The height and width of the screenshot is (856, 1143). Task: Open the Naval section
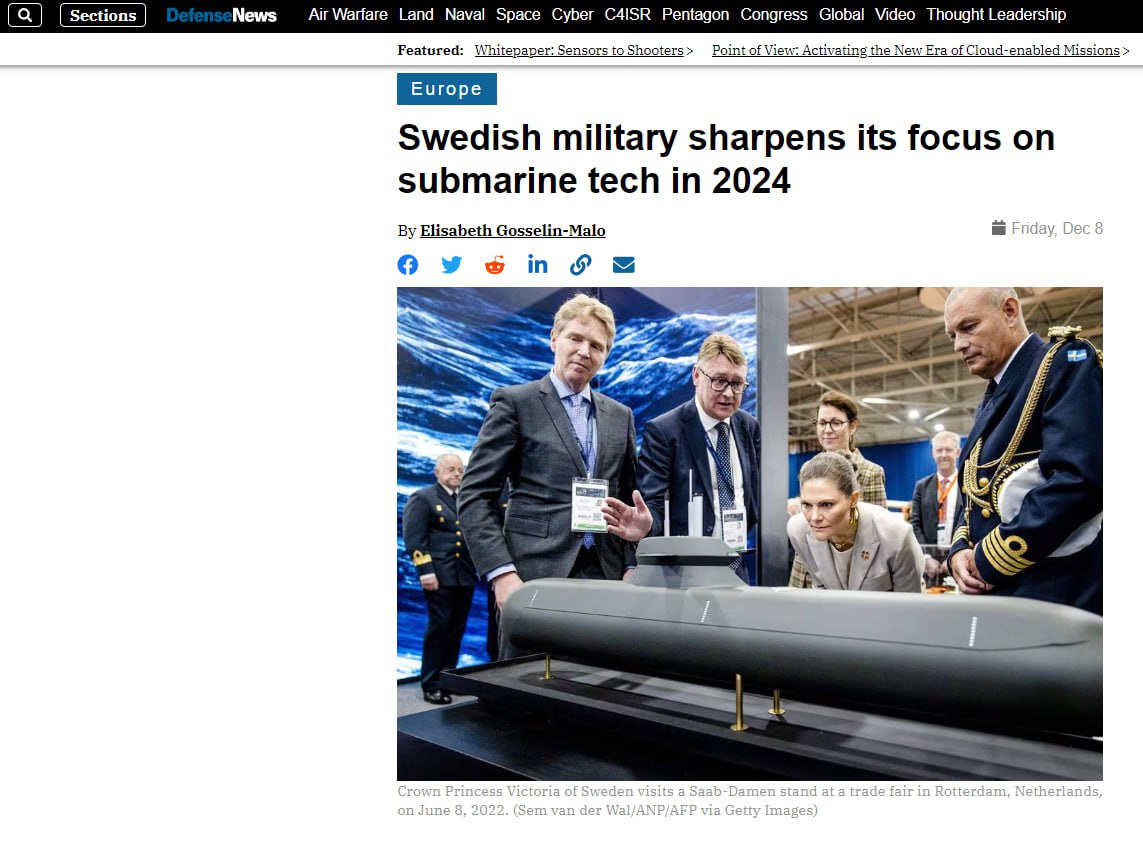pos(464,15)
